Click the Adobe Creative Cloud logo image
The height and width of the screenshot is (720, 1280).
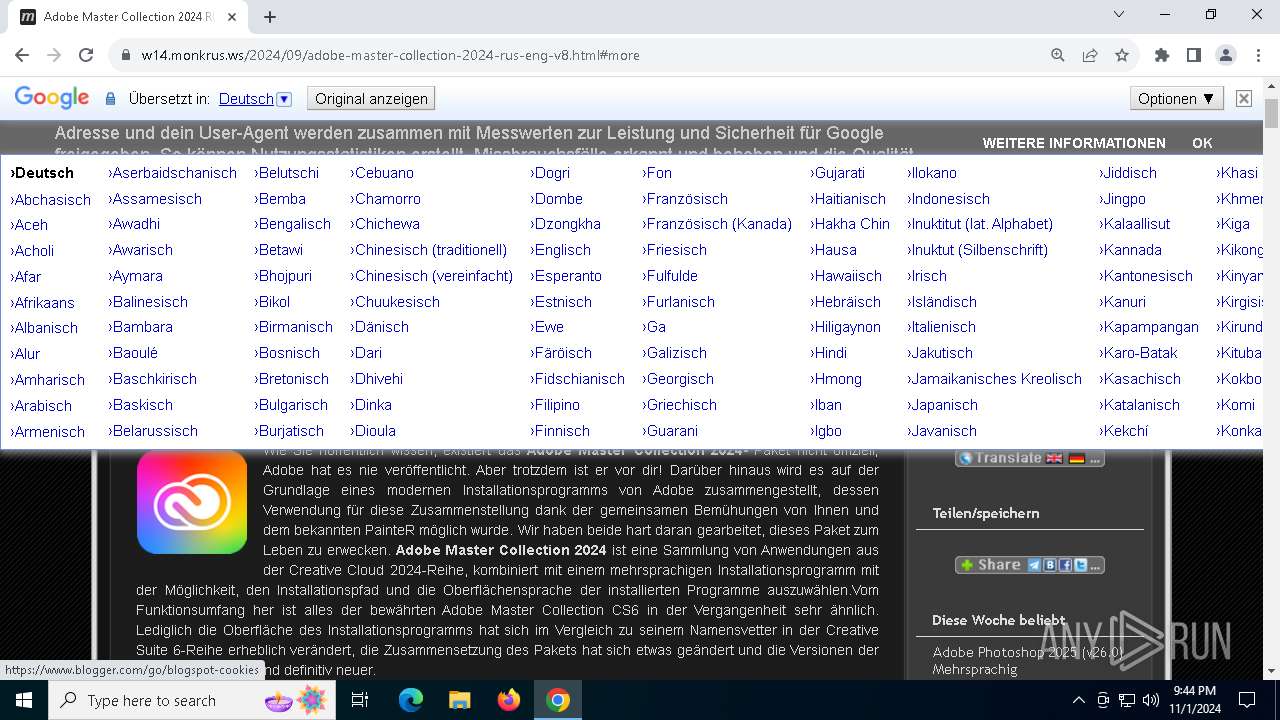pyautogui.click(x=192, y=501)
